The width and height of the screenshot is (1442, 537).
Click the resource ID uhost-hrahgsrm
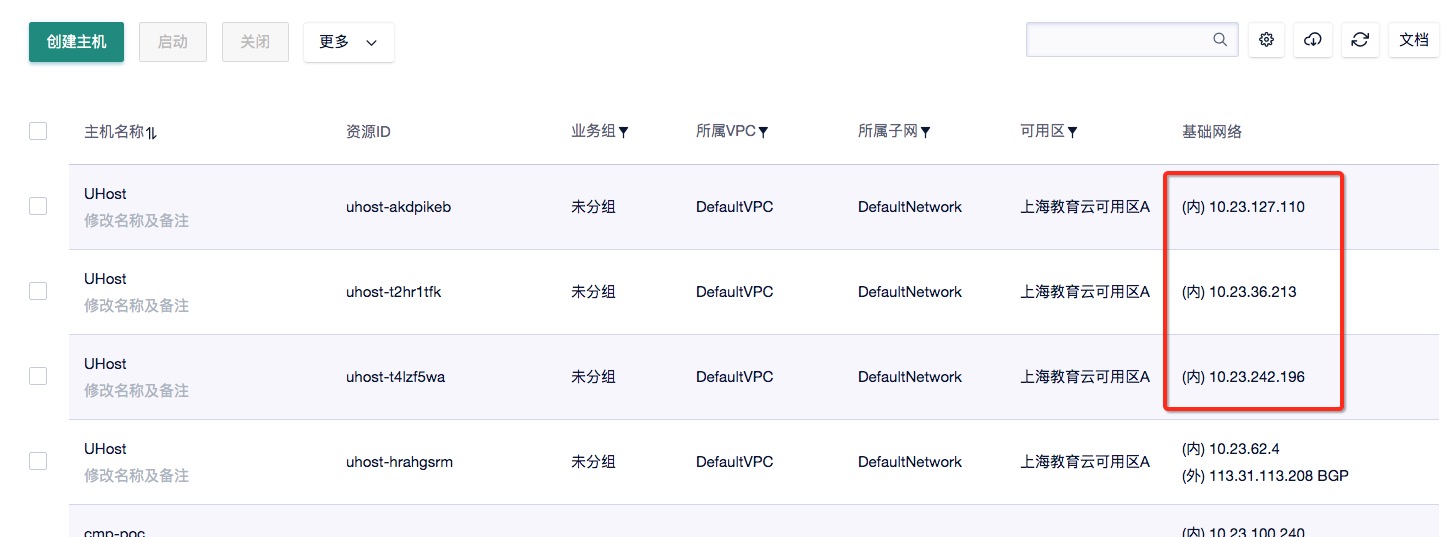[399, 462]
